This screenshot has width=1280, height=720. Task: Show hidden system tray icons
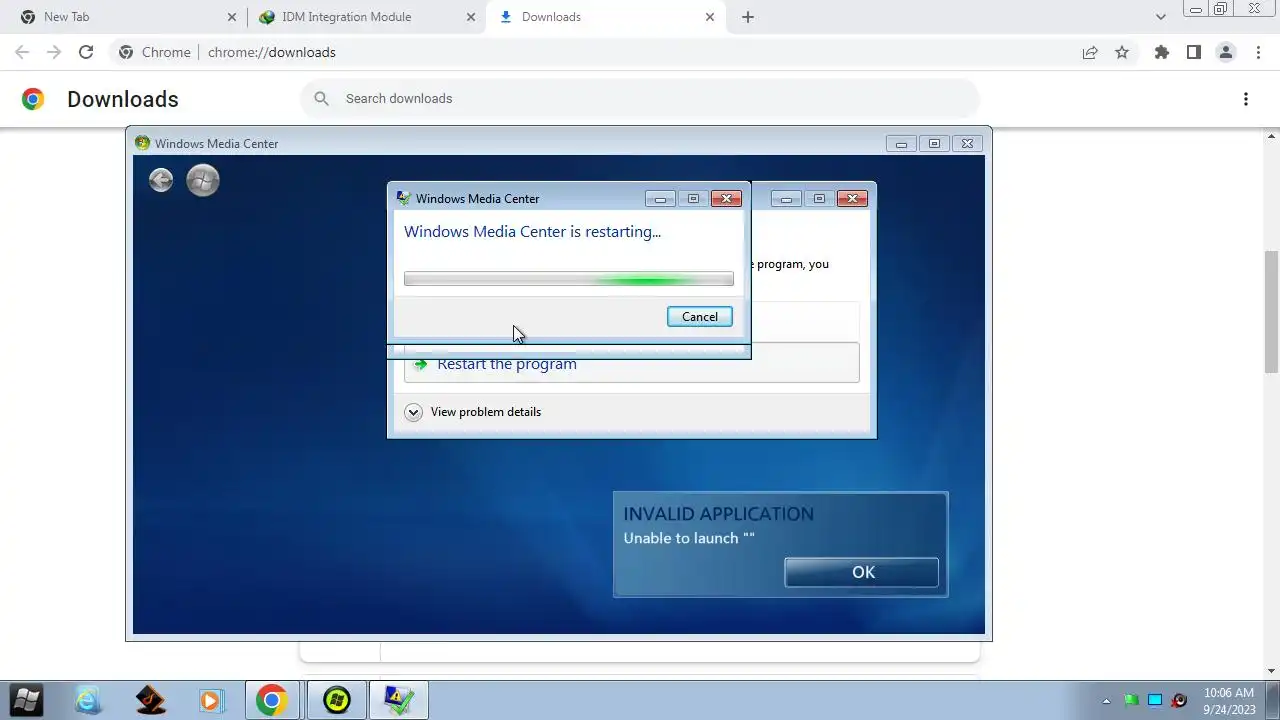point(1106,701)
